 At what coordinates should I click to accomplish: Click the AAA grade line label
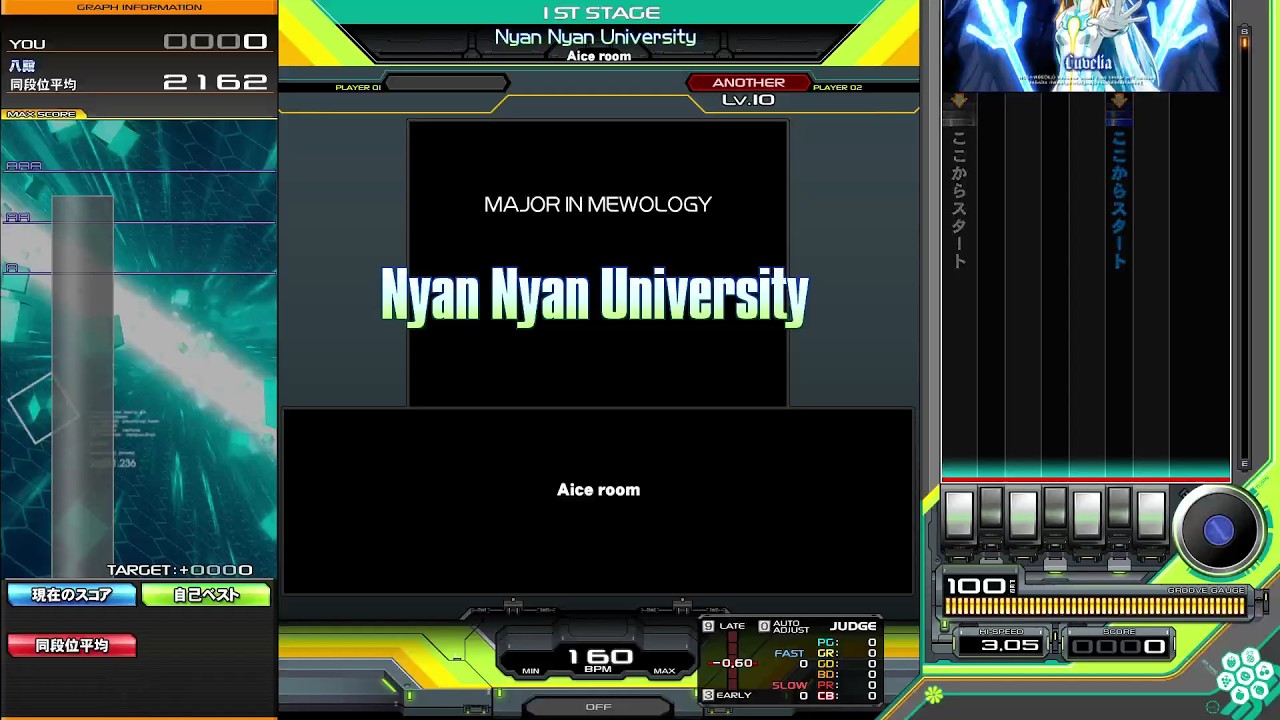pyautogui.click(x=24, y=166)
